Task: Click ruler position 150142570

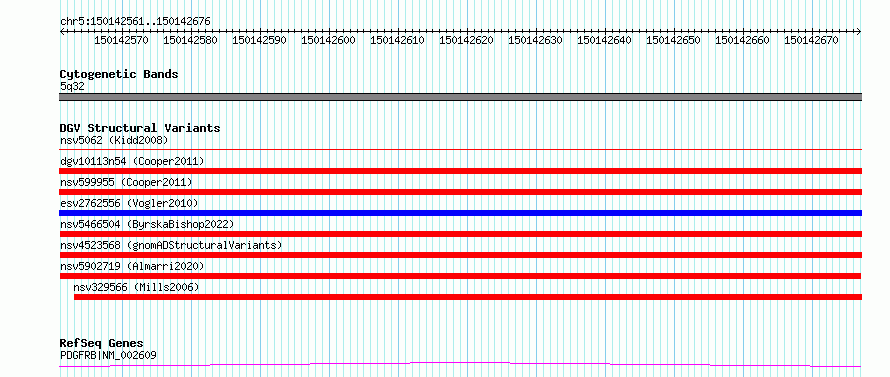Action: pos(121,40)
